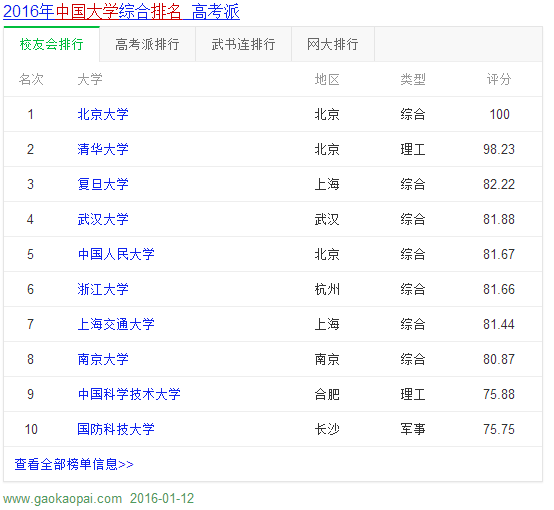Open the 2016年中国大学综合排名 title link
The height and width of the screenshot is (510, 554).
click(x=121, y=12)
